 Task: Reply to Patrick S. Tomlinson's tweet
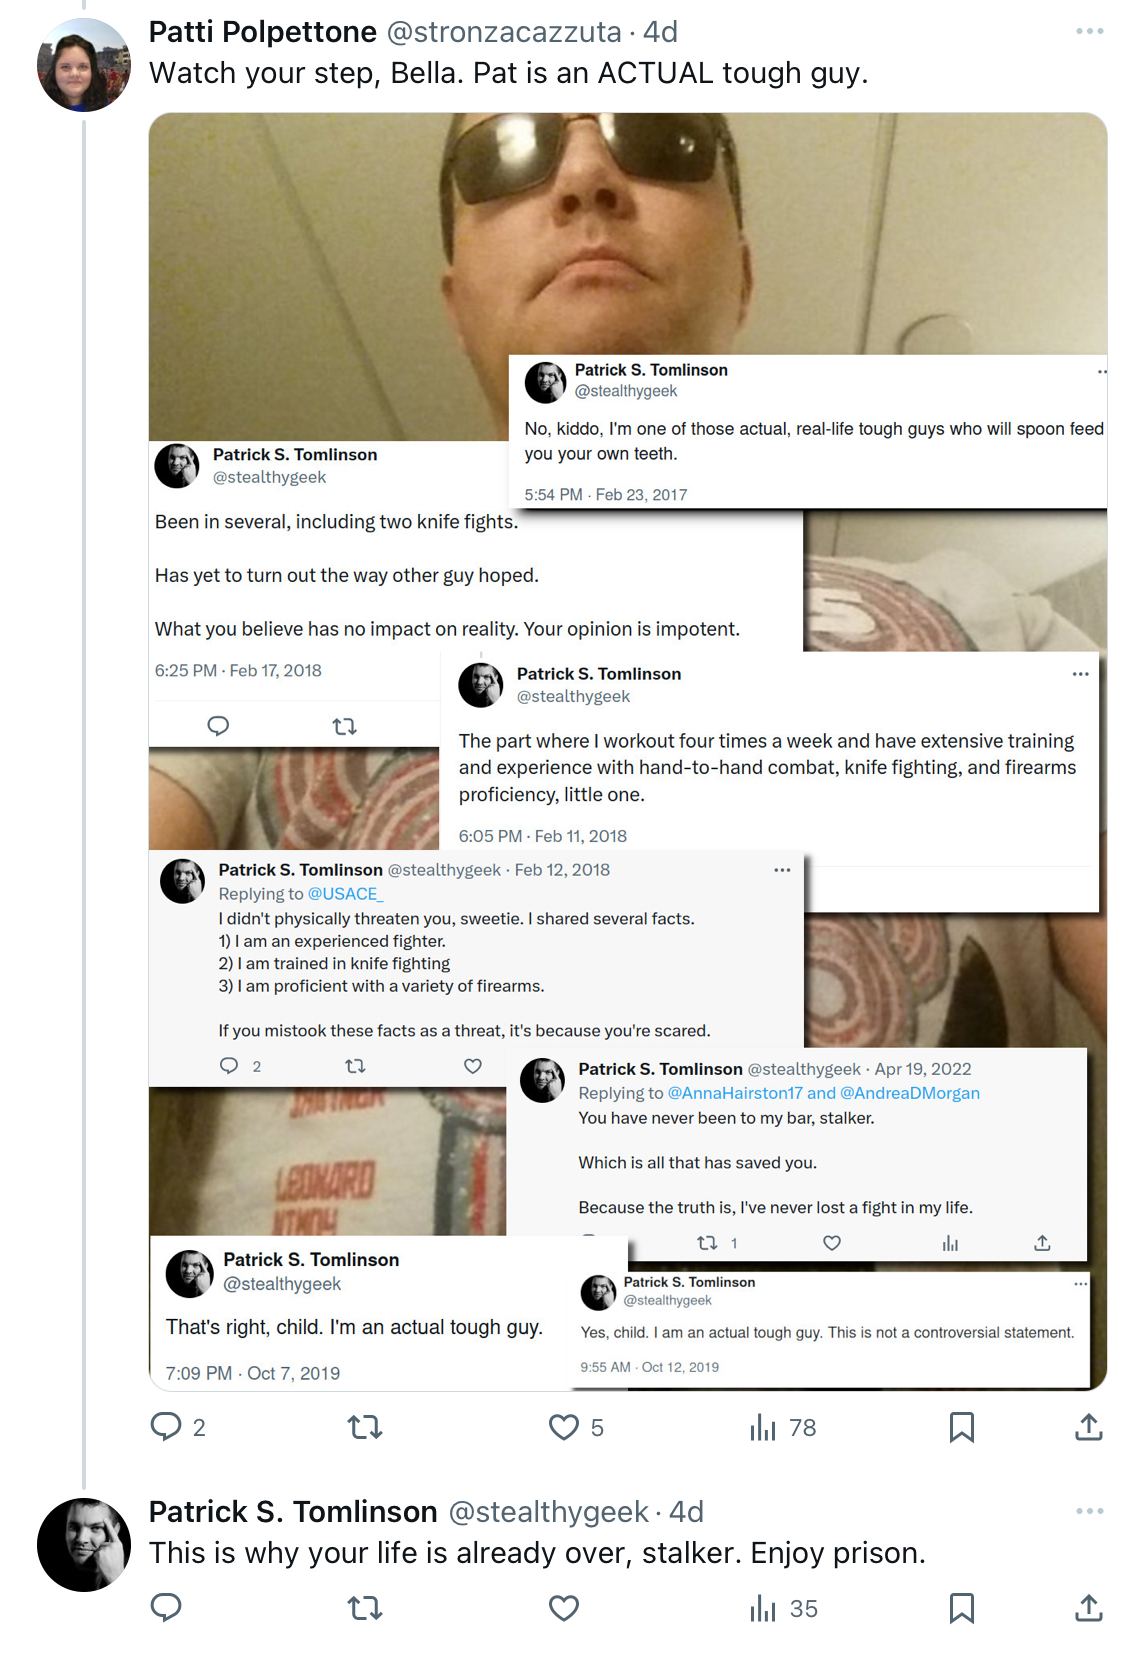coord(166,1608)
